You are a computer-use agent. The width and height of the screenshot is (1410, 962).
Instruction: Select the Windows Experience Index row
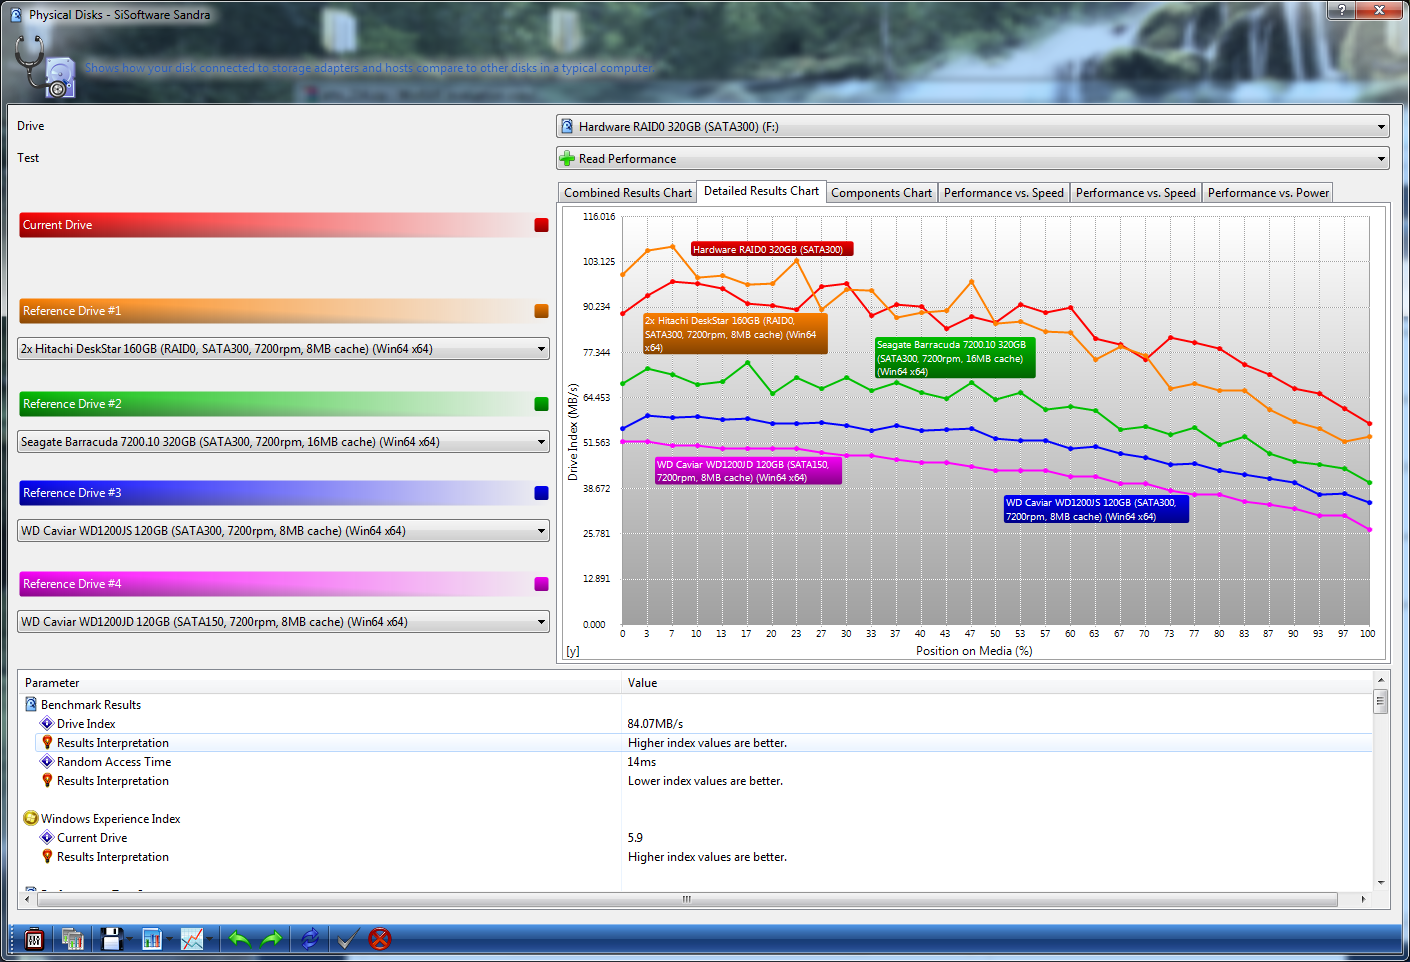coord(696,818)
